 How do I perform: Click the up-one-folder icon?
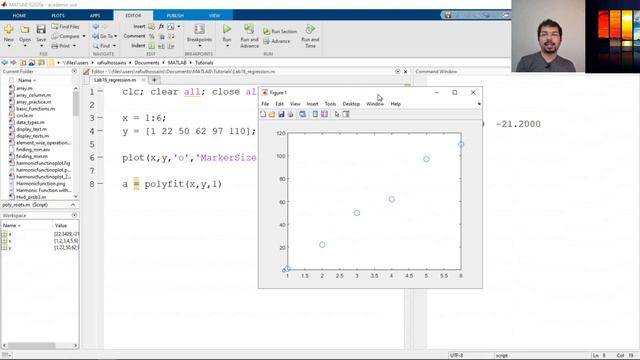tap(23, 63)
